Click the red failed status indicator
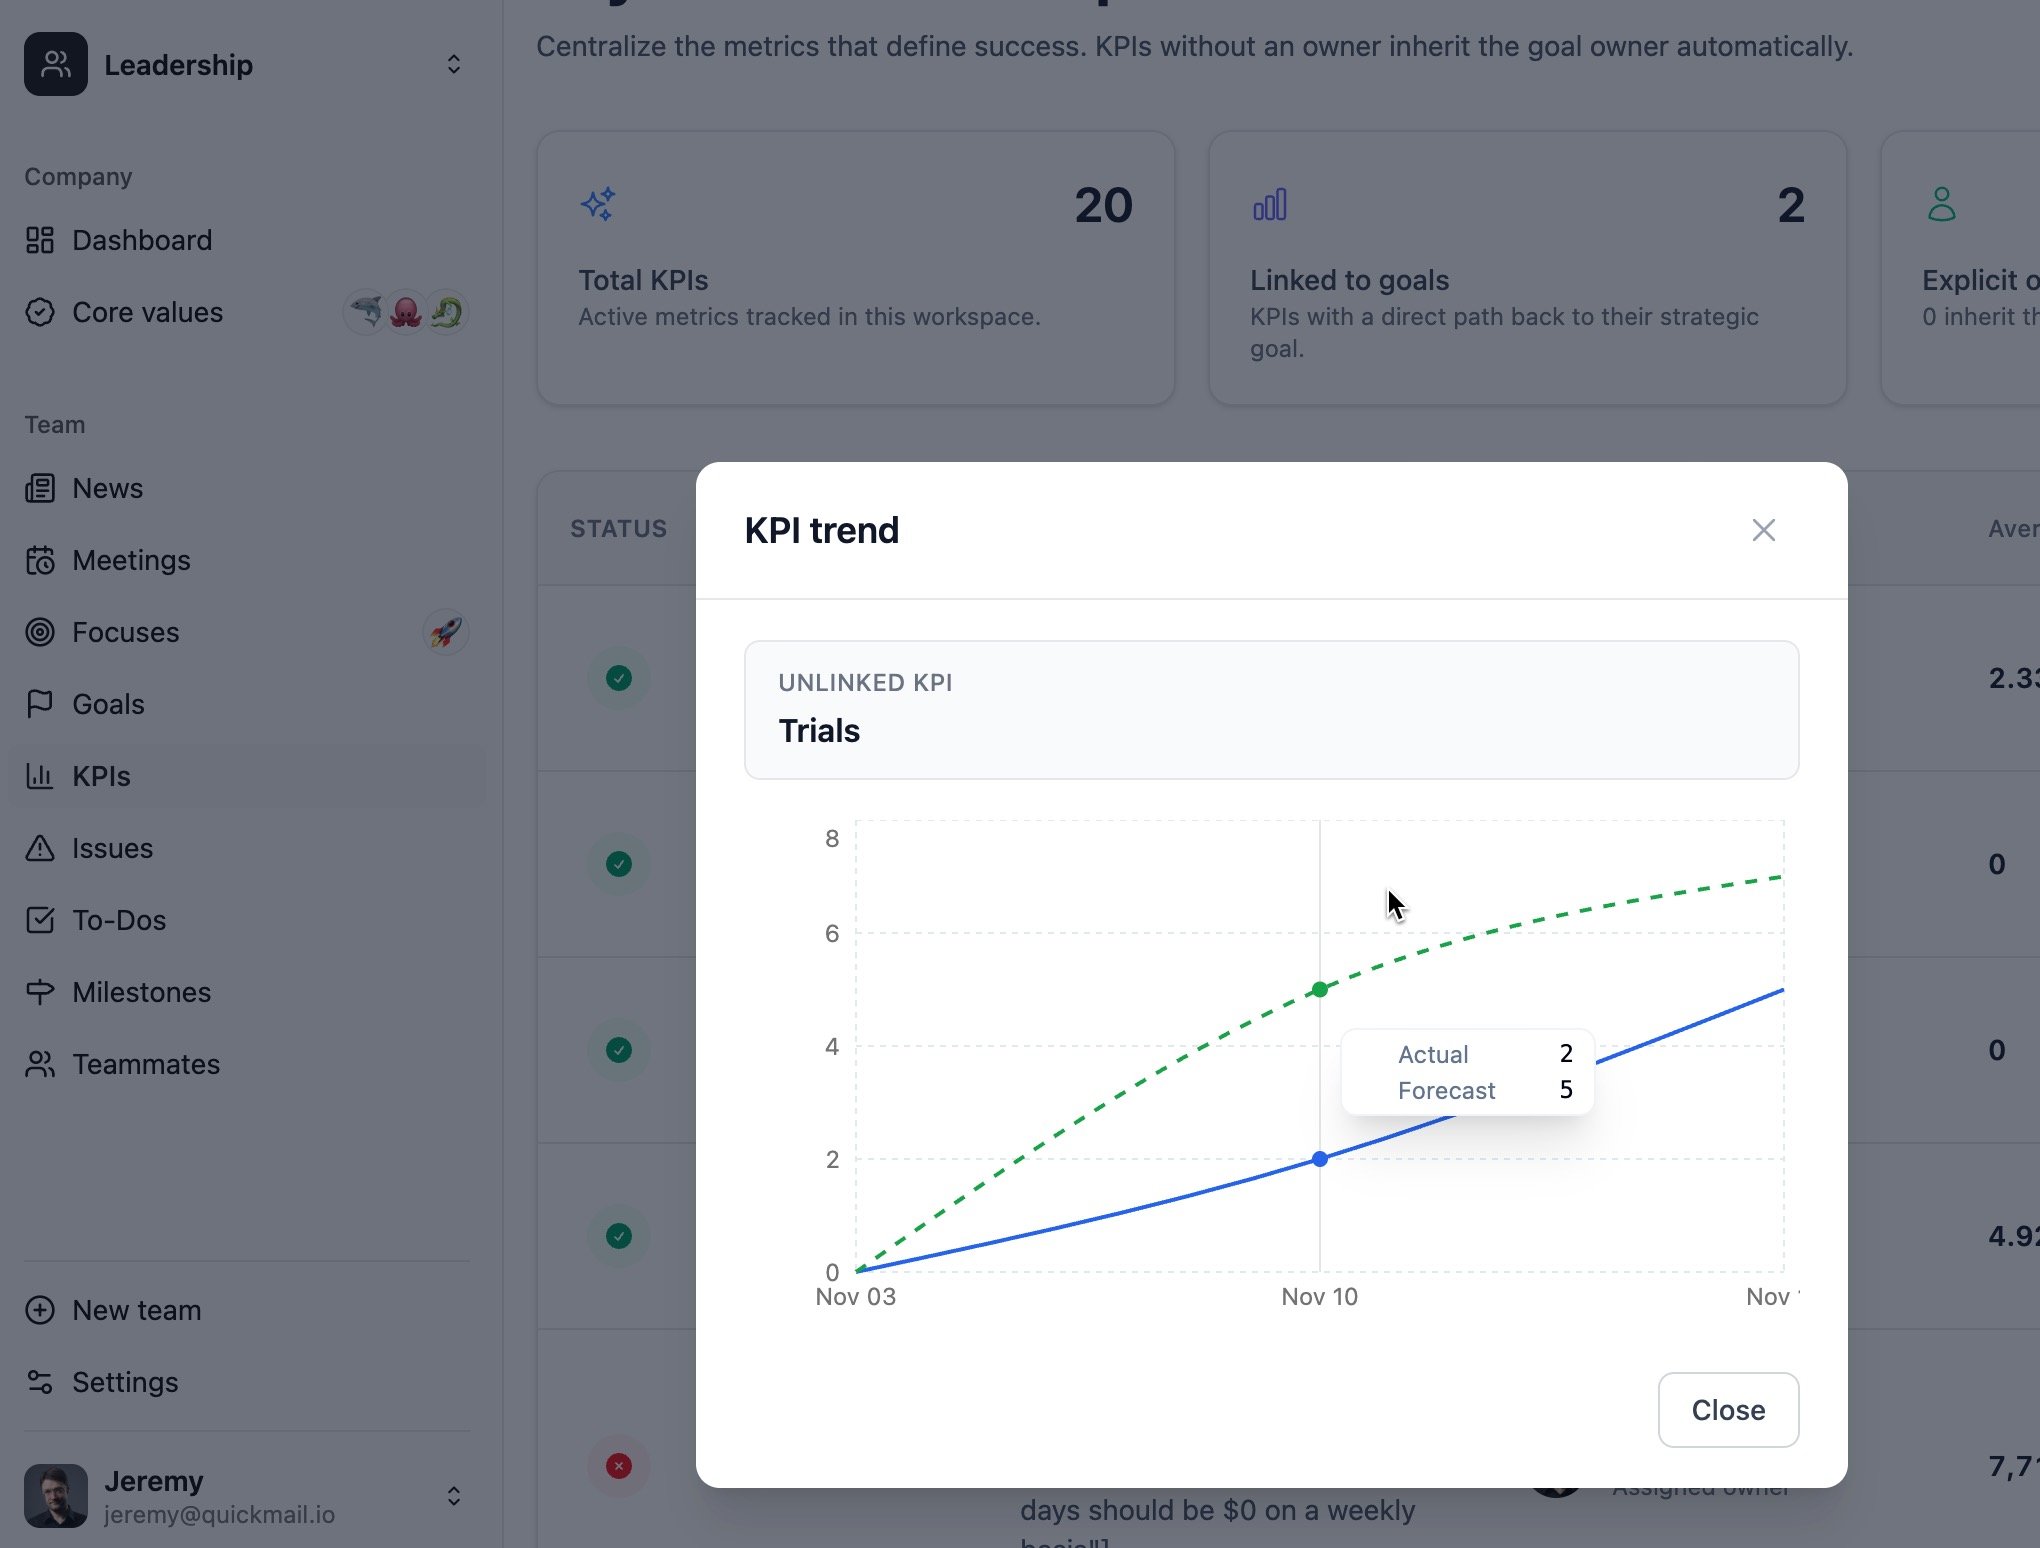 [619, 1466]
